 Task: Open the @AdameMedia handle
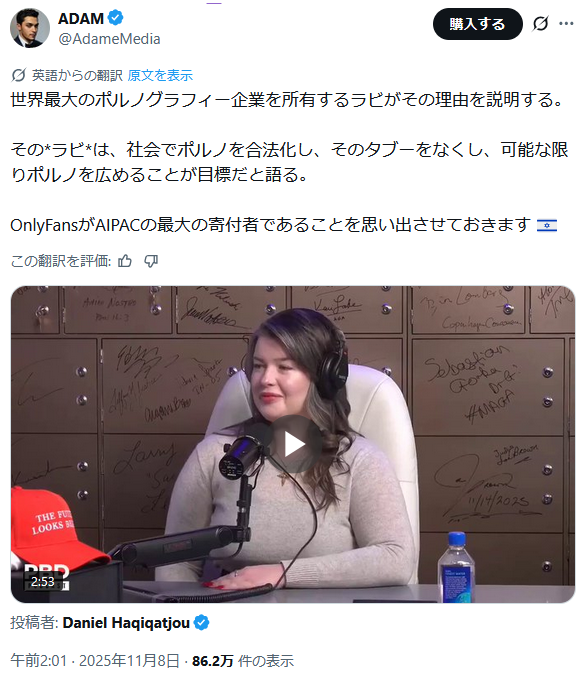pyautogui.click(x=109, y=39)
